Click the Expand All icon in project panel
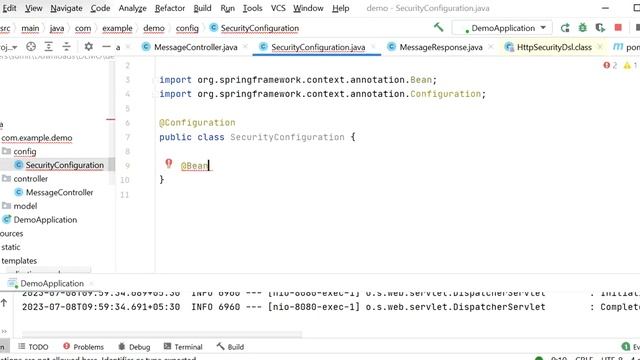This screenshot has height=360, width=640. [x=49, y=47]
